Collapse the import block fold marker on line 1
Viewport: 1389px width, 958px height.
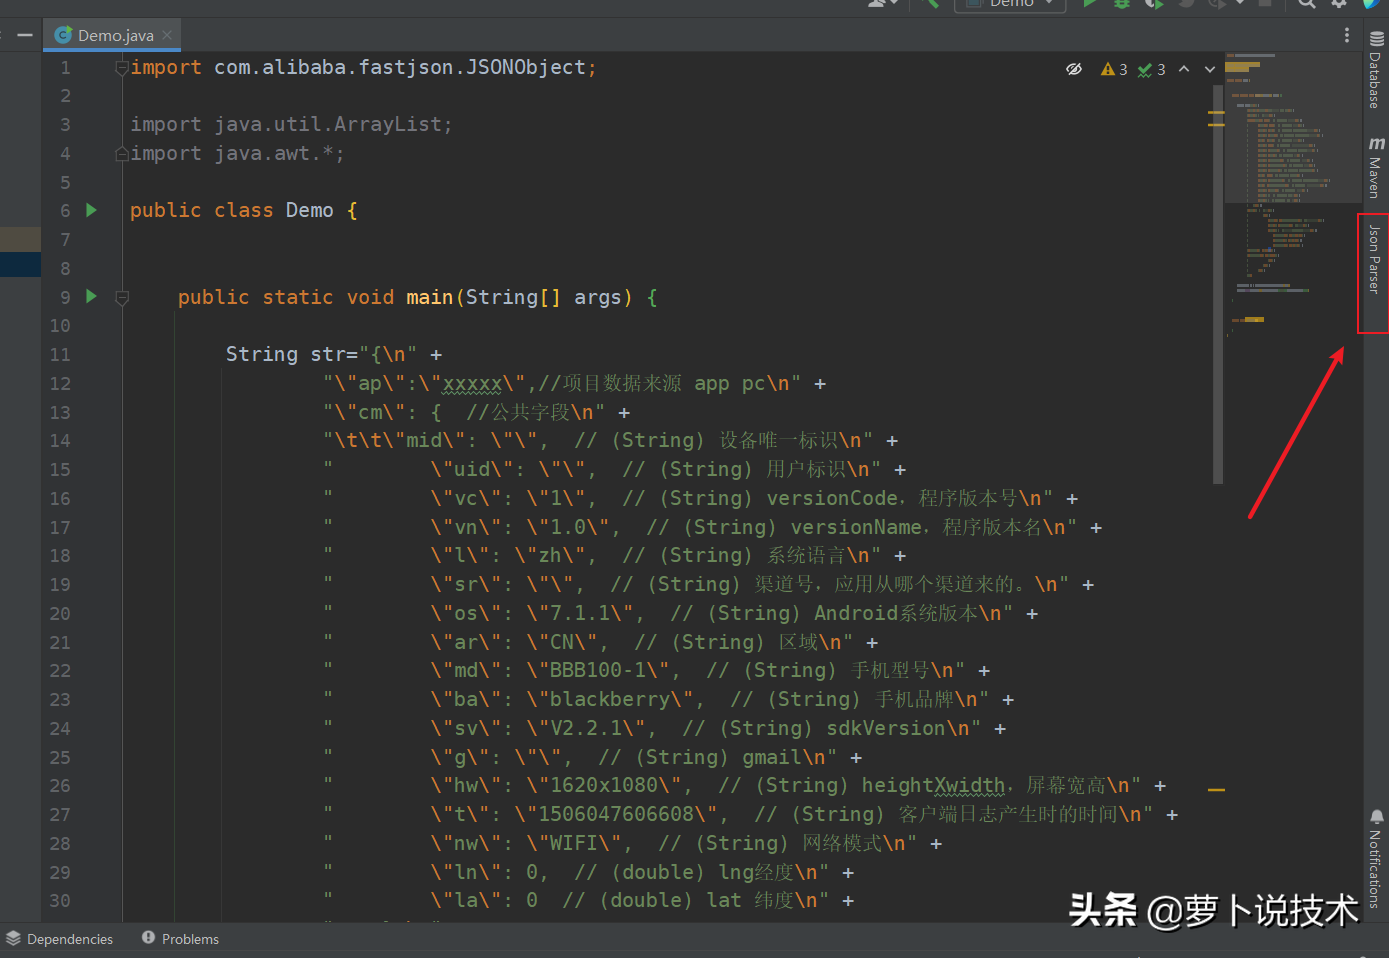pos(122,68)
